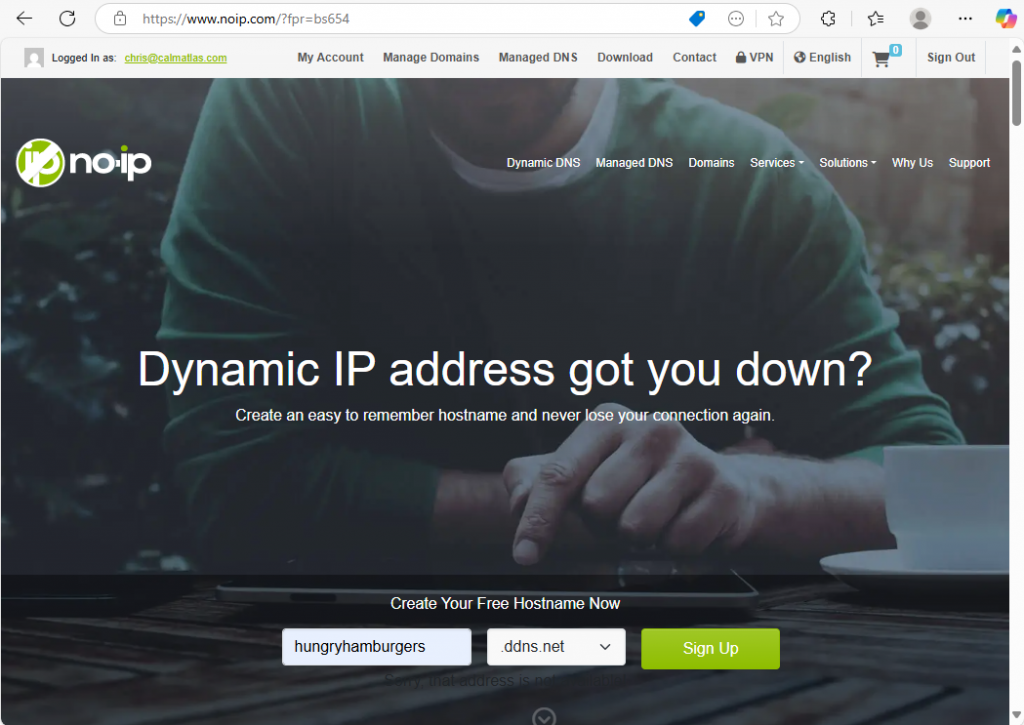This screenshot has width=1024, height=725.
Task: Add page to favorites with star icon
Action: [776, 19]
